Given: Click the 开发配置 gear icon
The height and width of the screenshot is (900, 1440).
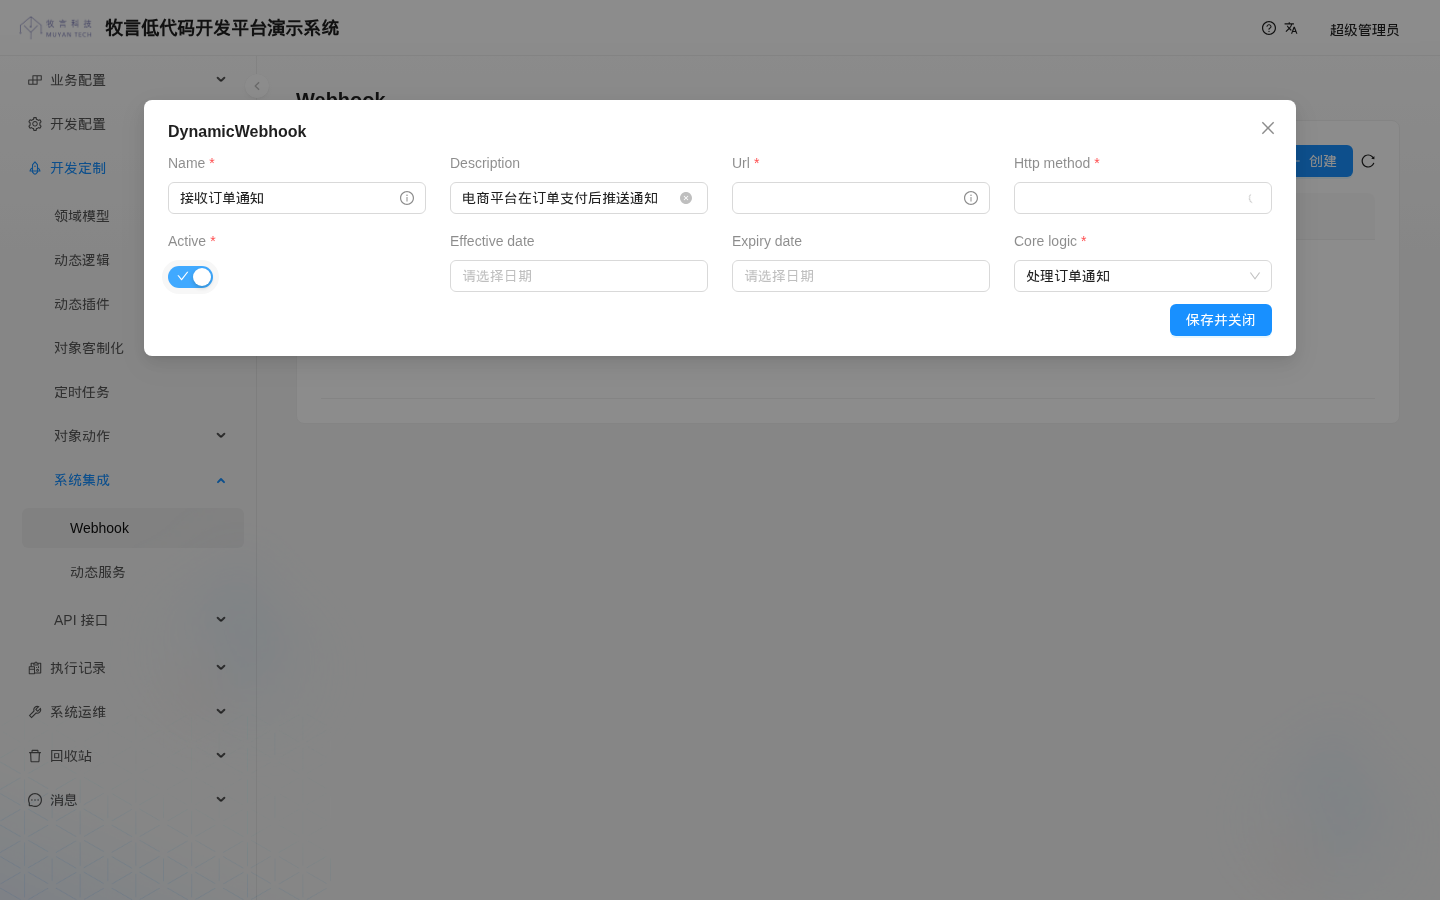Looking at the screenshot, I should point(35,124).
